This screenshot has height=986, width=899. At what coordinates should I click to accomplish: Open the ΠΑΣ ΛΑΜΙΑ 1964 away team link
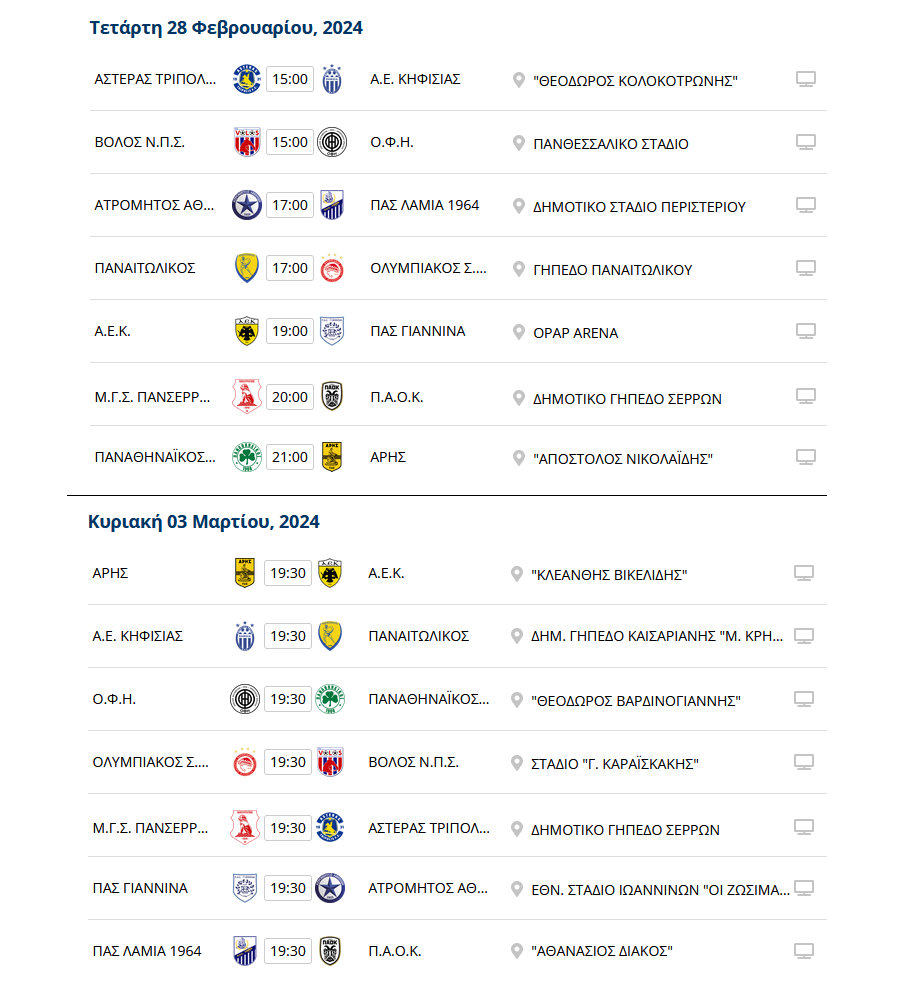[x=424, y=205]
